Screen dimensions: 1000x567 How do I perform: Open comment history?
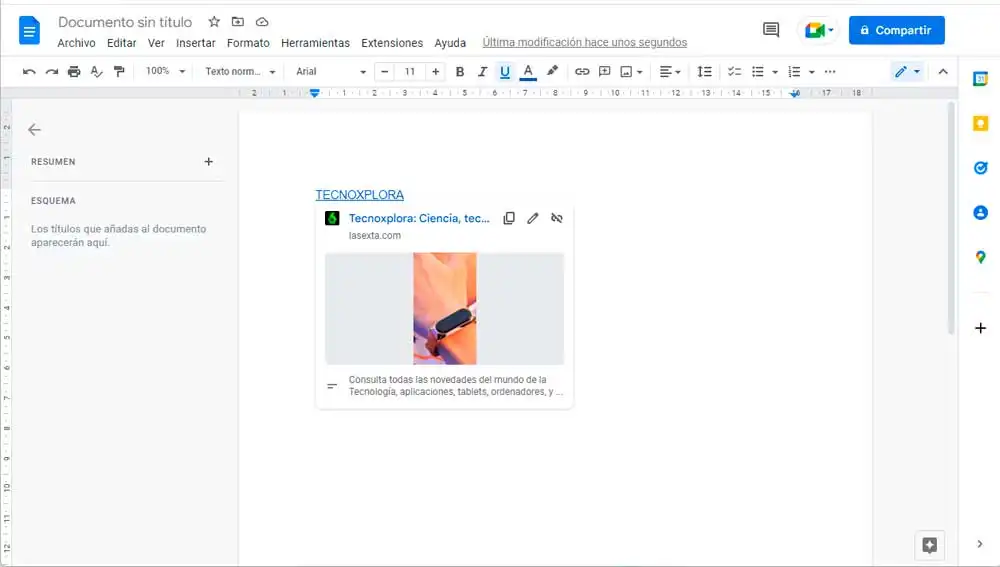[771, 29]
